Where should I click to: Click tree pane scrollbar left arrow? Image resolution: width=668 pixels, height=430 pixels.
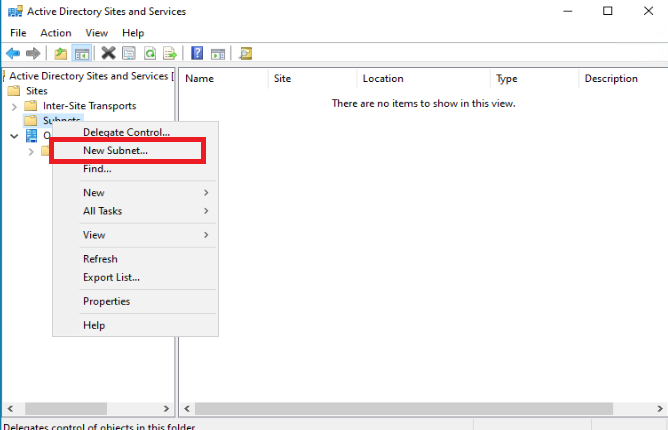click(11, 409)
